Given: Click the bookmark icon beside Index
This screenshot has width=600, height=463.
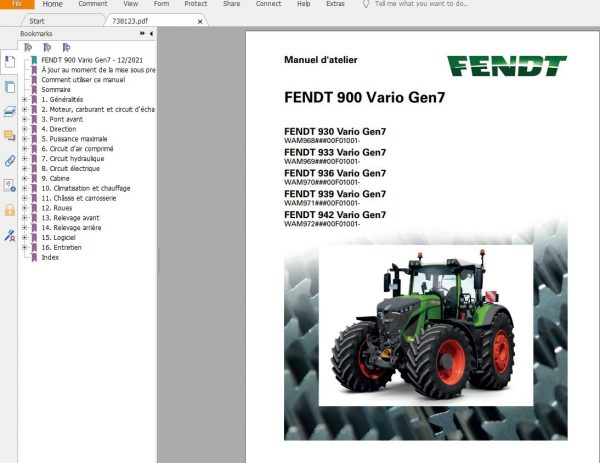Looking at the screenshot, I should [x=34, y=258].
